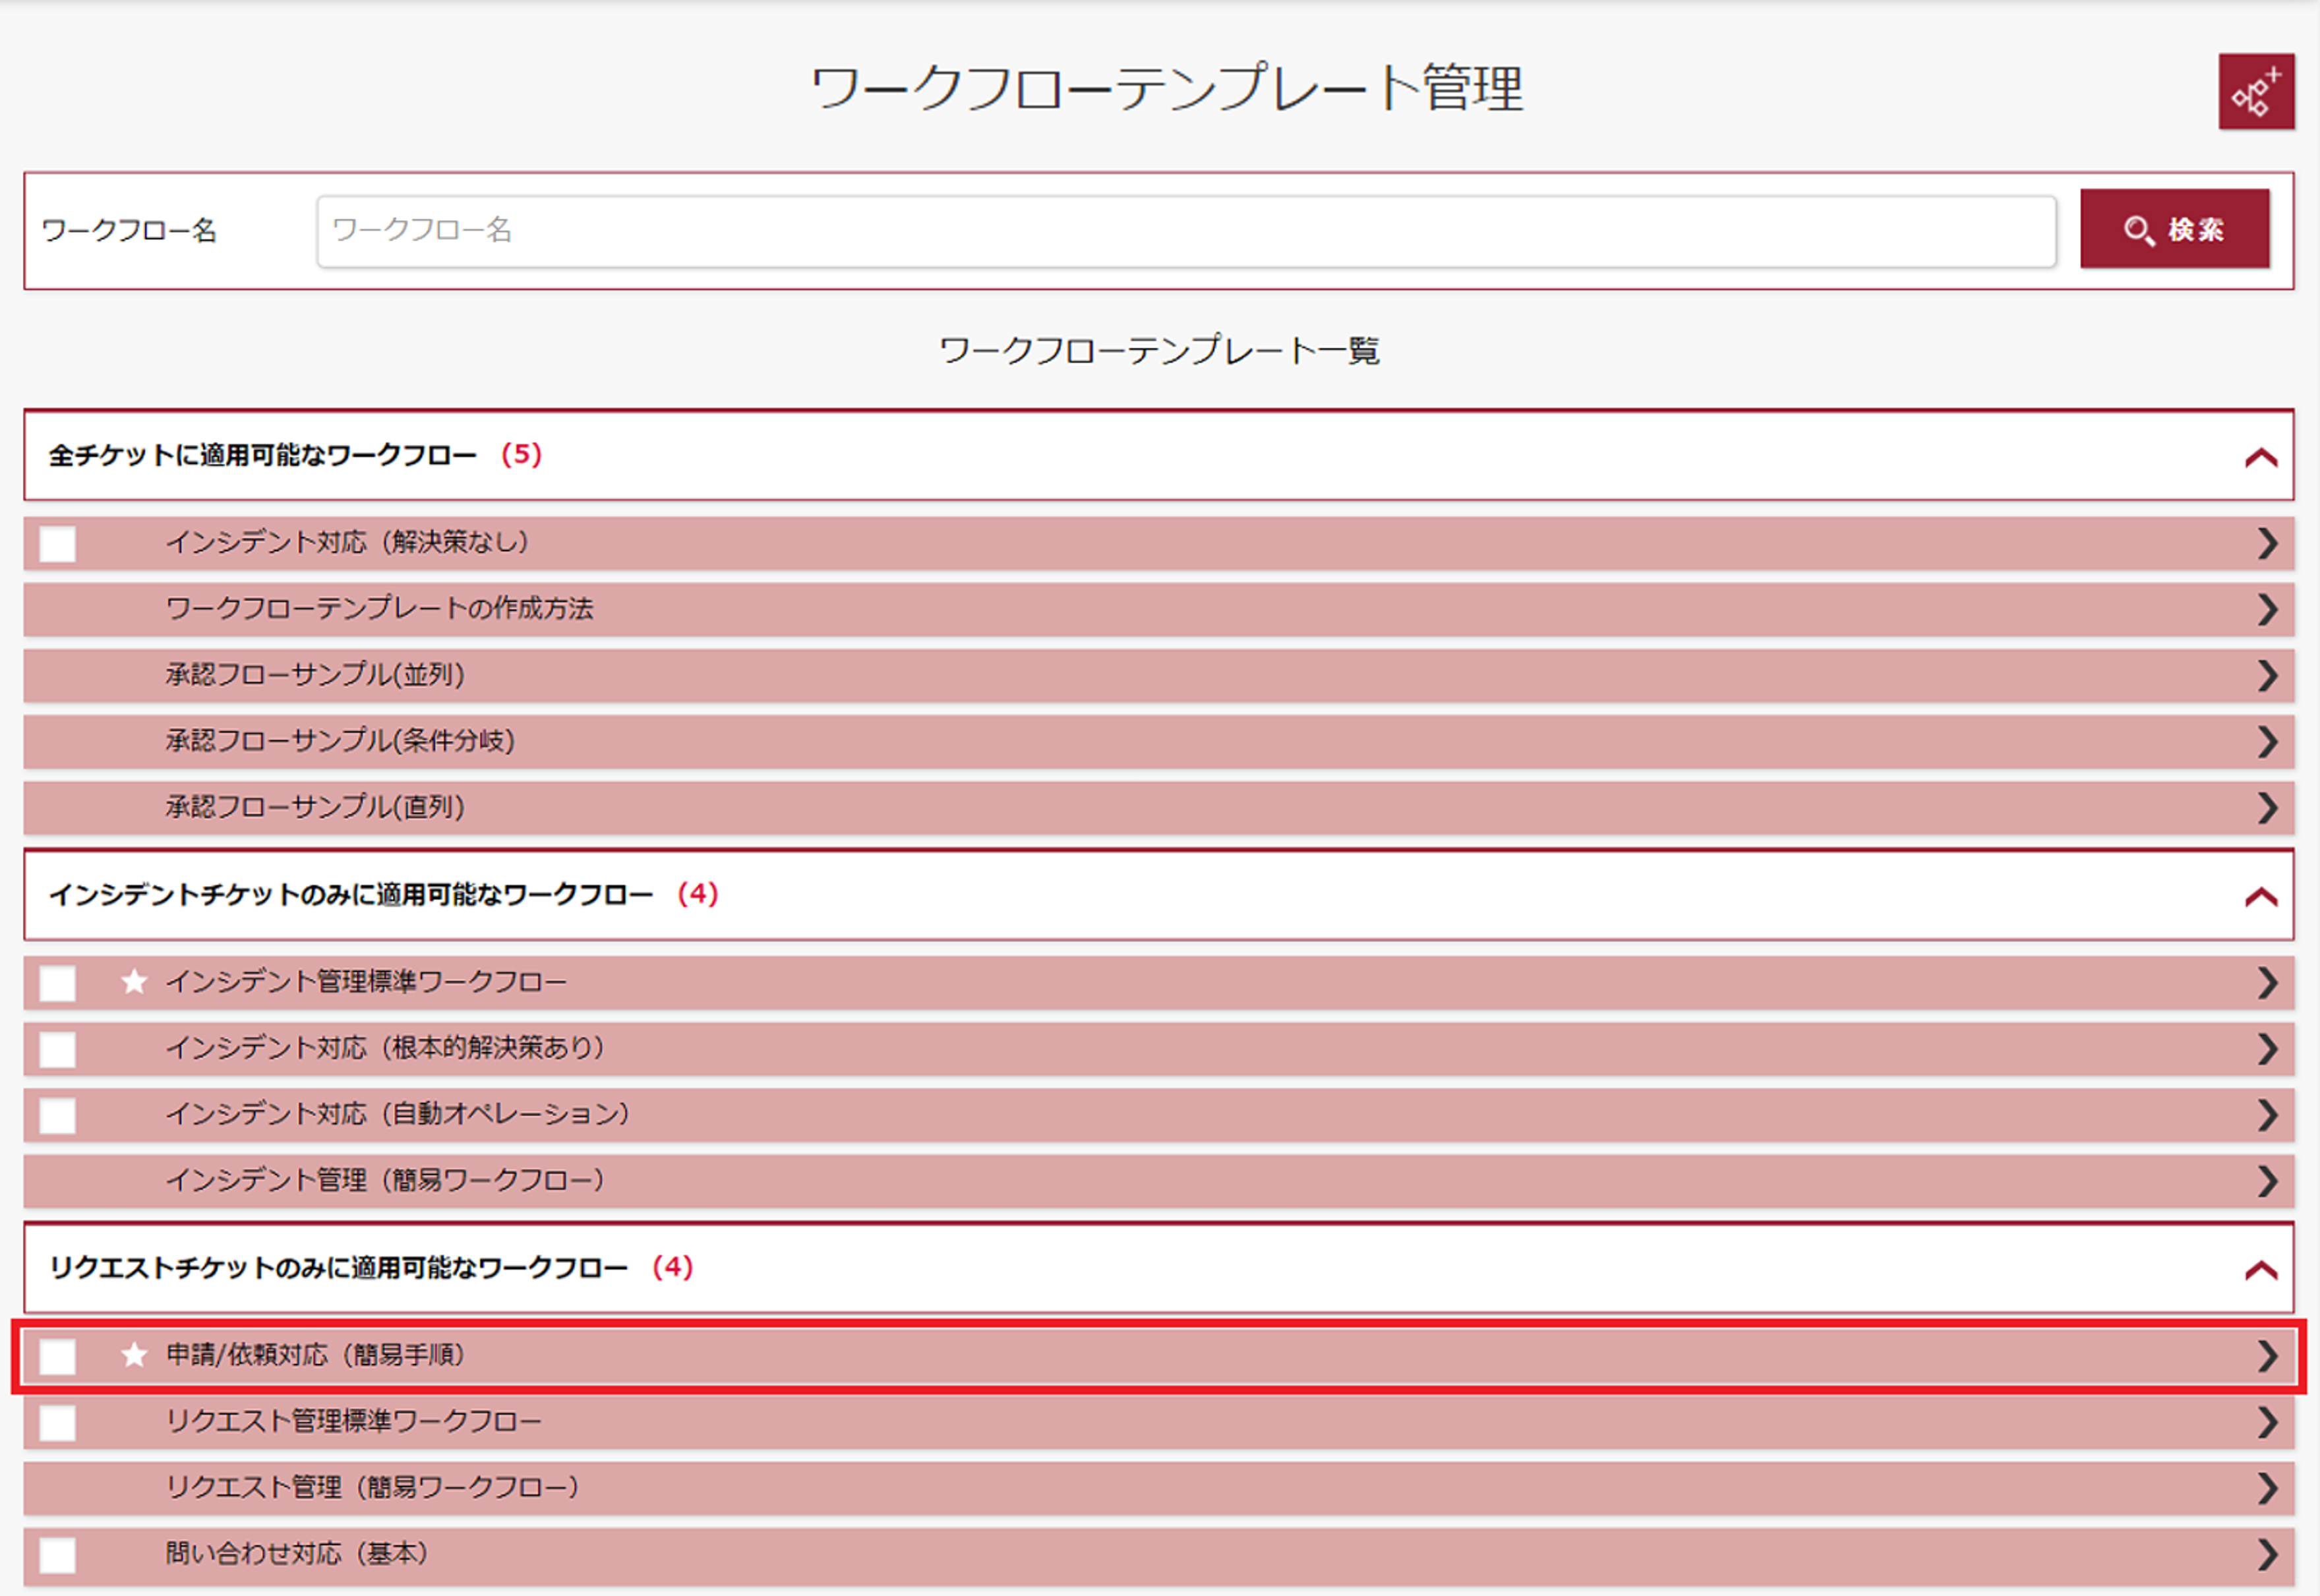Select インシデント管理（簡易ワークフロー）template name
Screen dimensions: 2320x1596
coord(385,1180)
